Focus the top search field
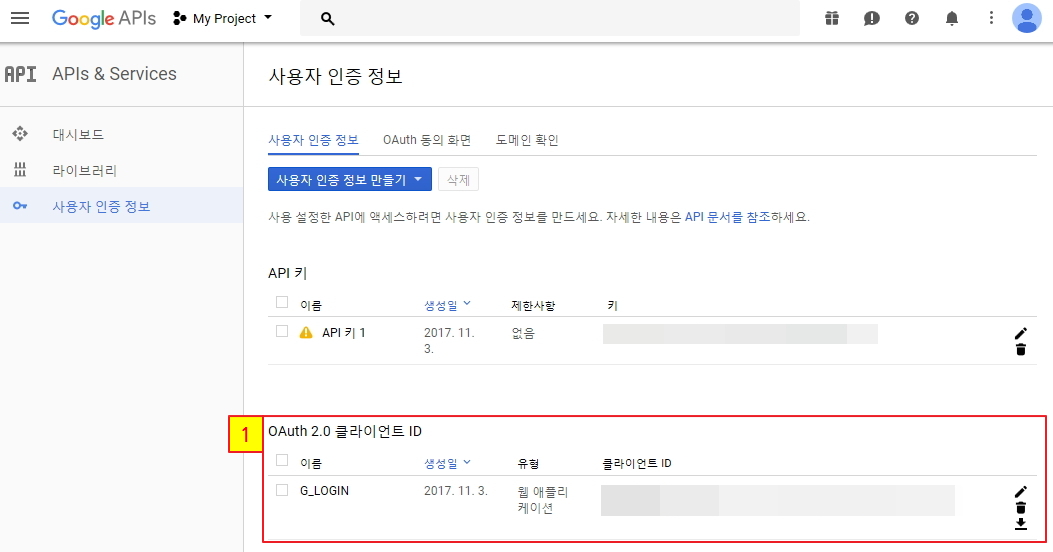 (x=549, y=18)
